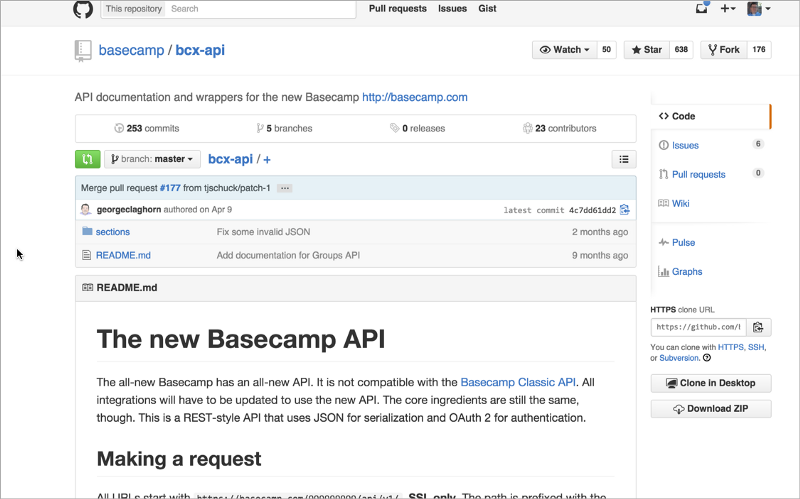Star the bcx-api repository
Screen dimensions: 800x499
[x=646, y=49]
